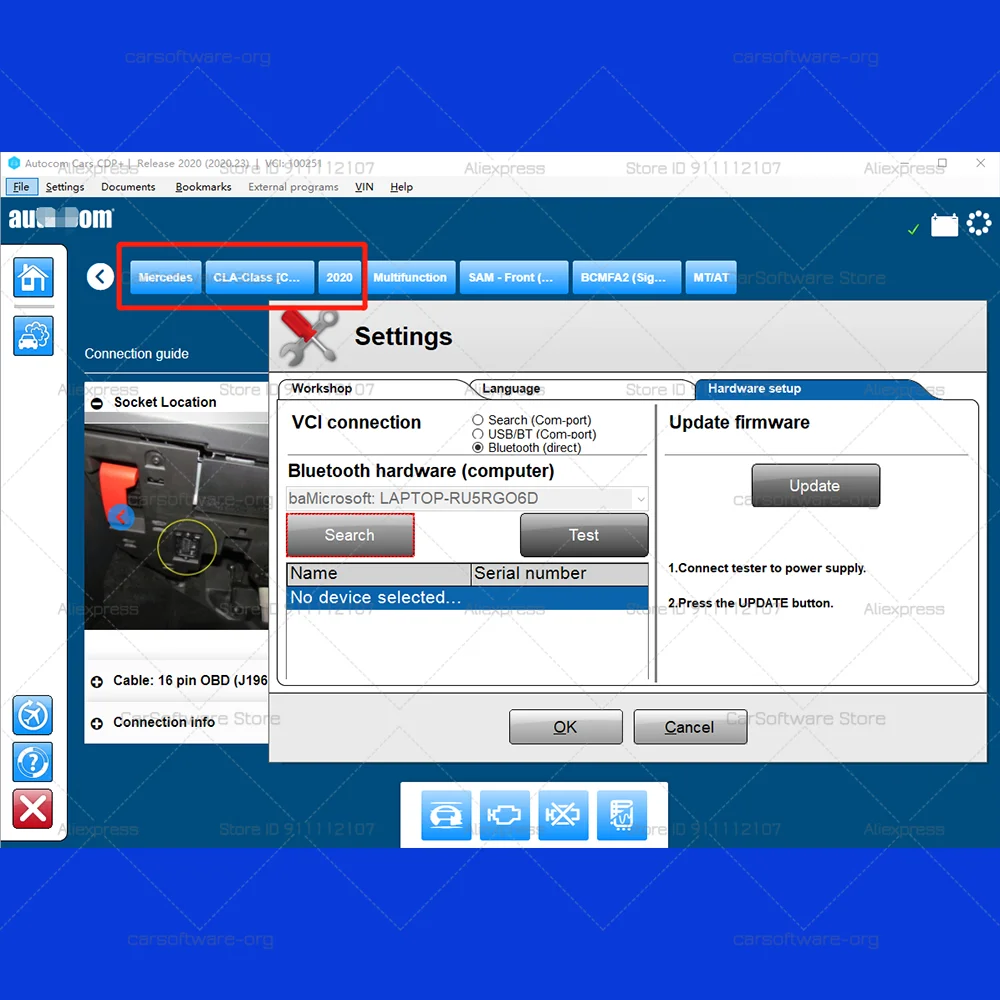
Task: Click previous image arrow on socket photo
Action: pyautogui.click(x=121, y=517)
